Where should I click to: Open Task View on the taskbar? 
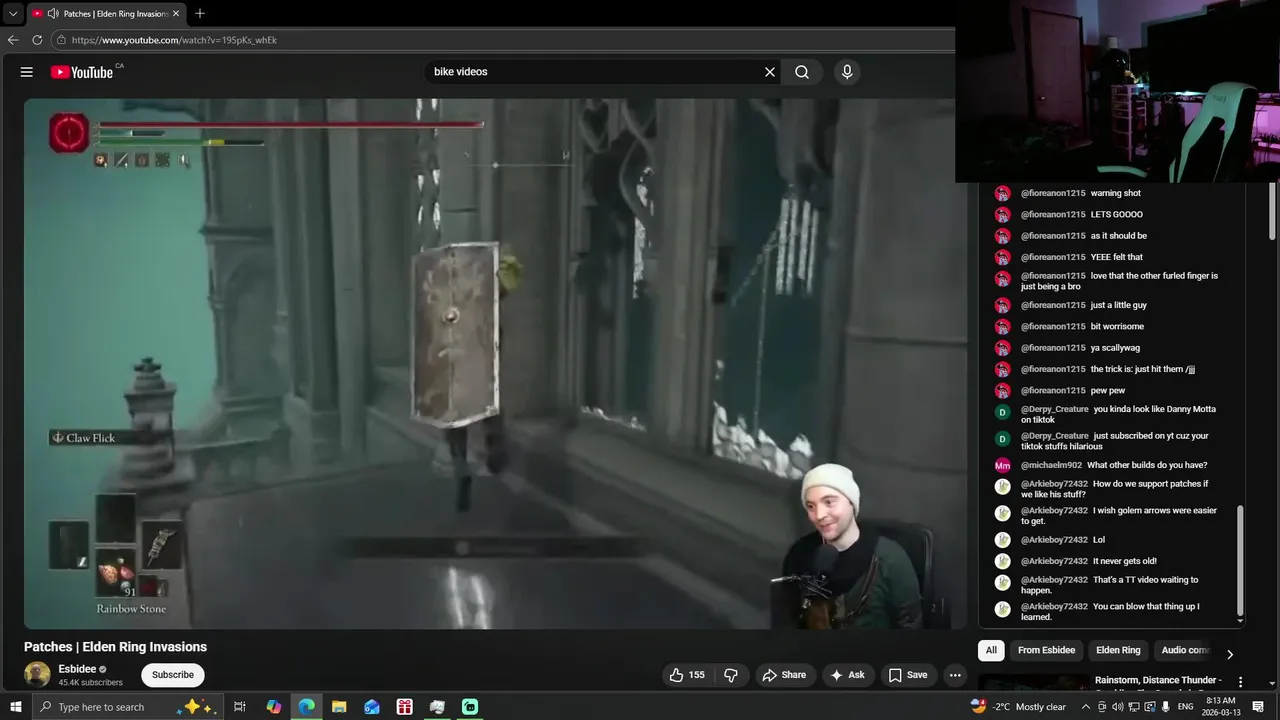pos(240,707)
